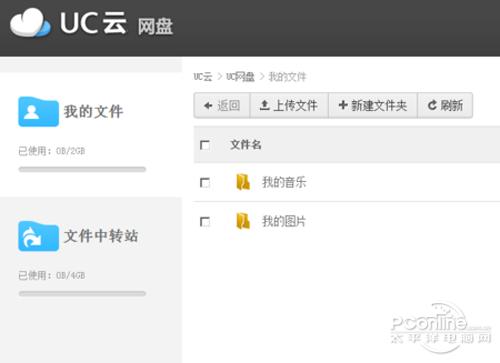
Task: Check the box for 我的图片
Action: [205, 222]
